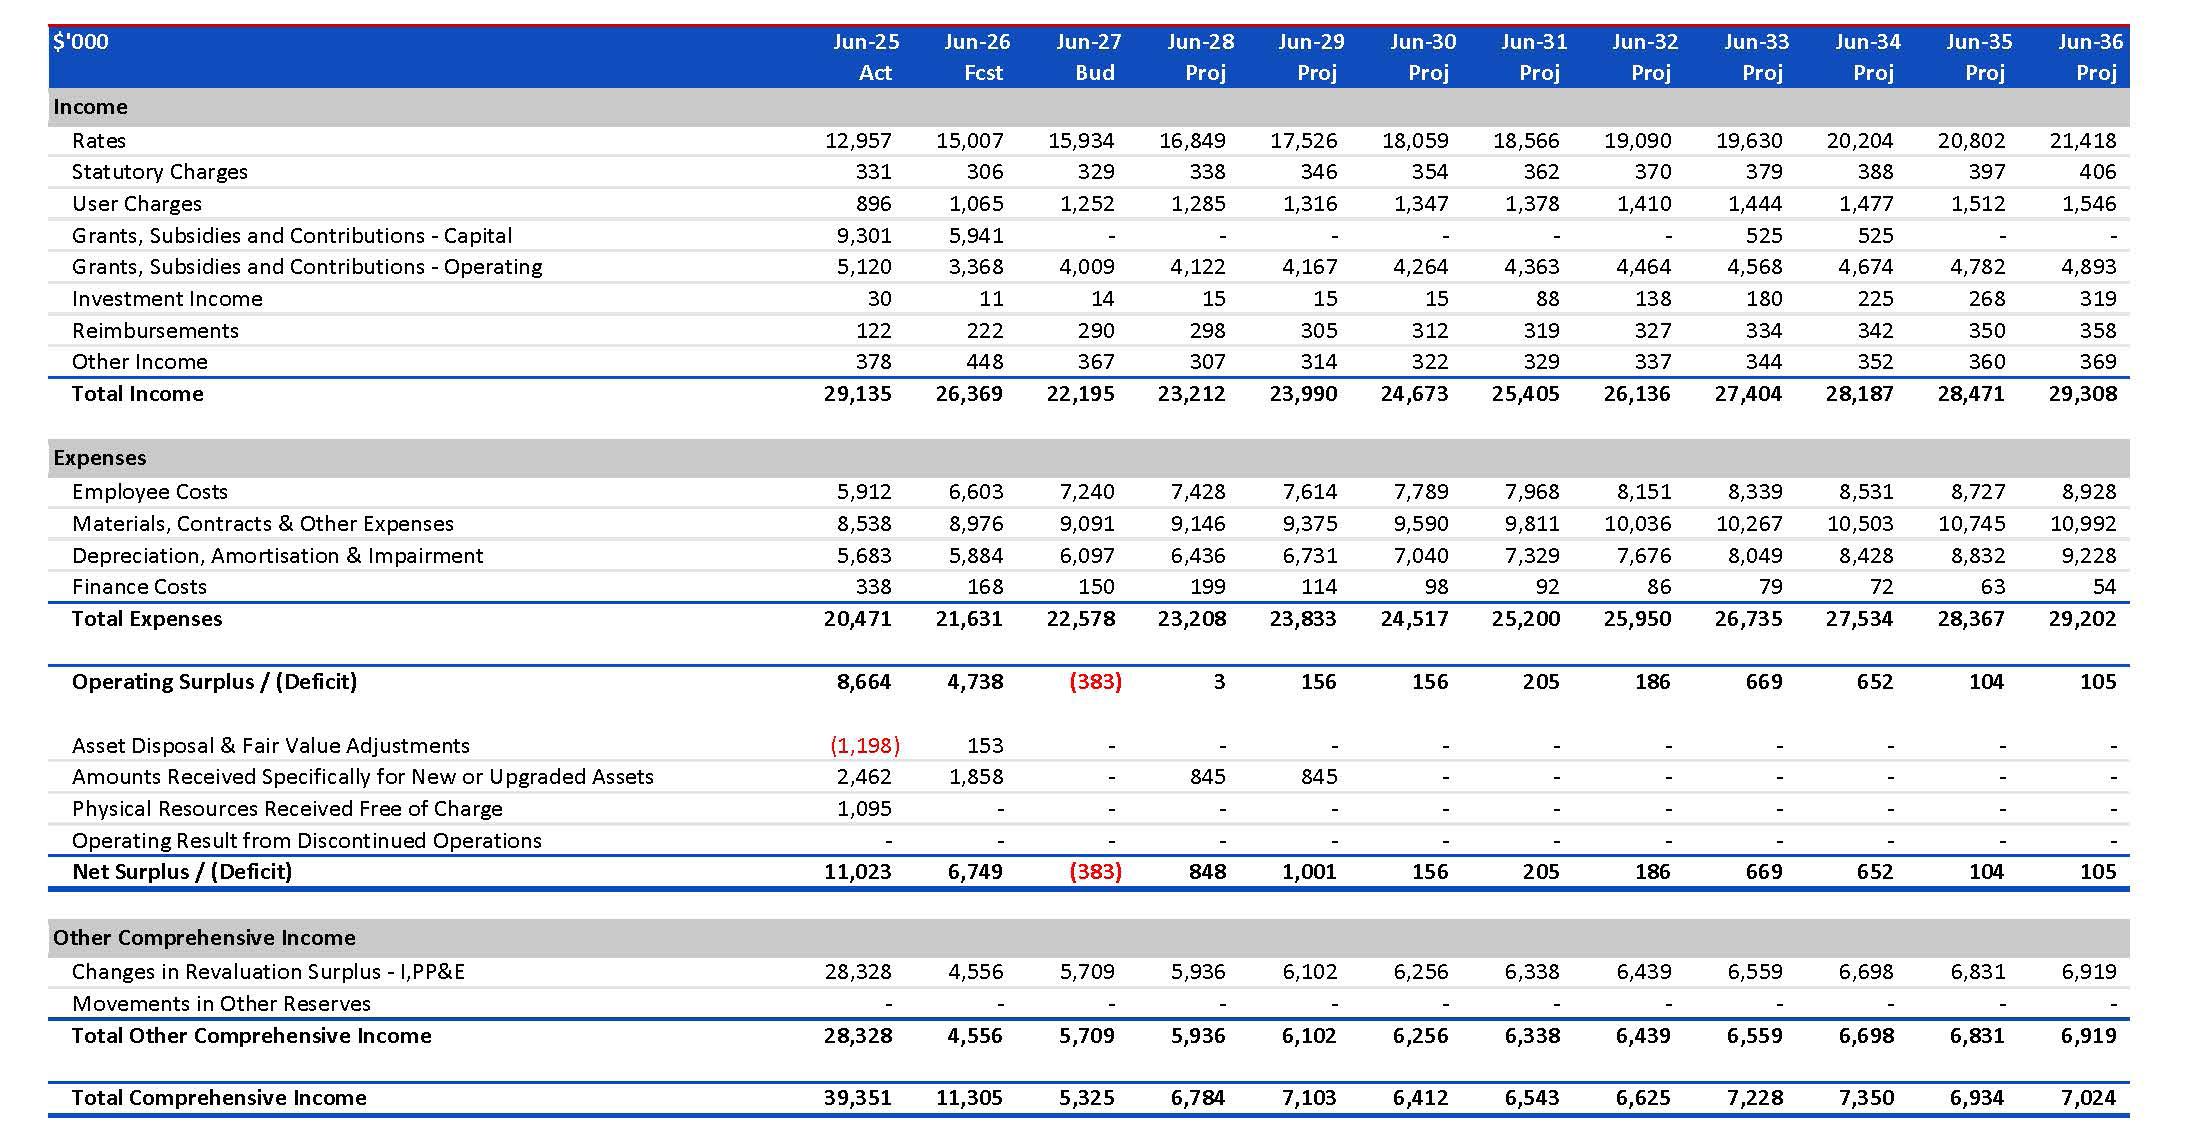
Task: Select the Total Comprehensive Income label
Action: pyautogui.click(x=219, y=1098)
